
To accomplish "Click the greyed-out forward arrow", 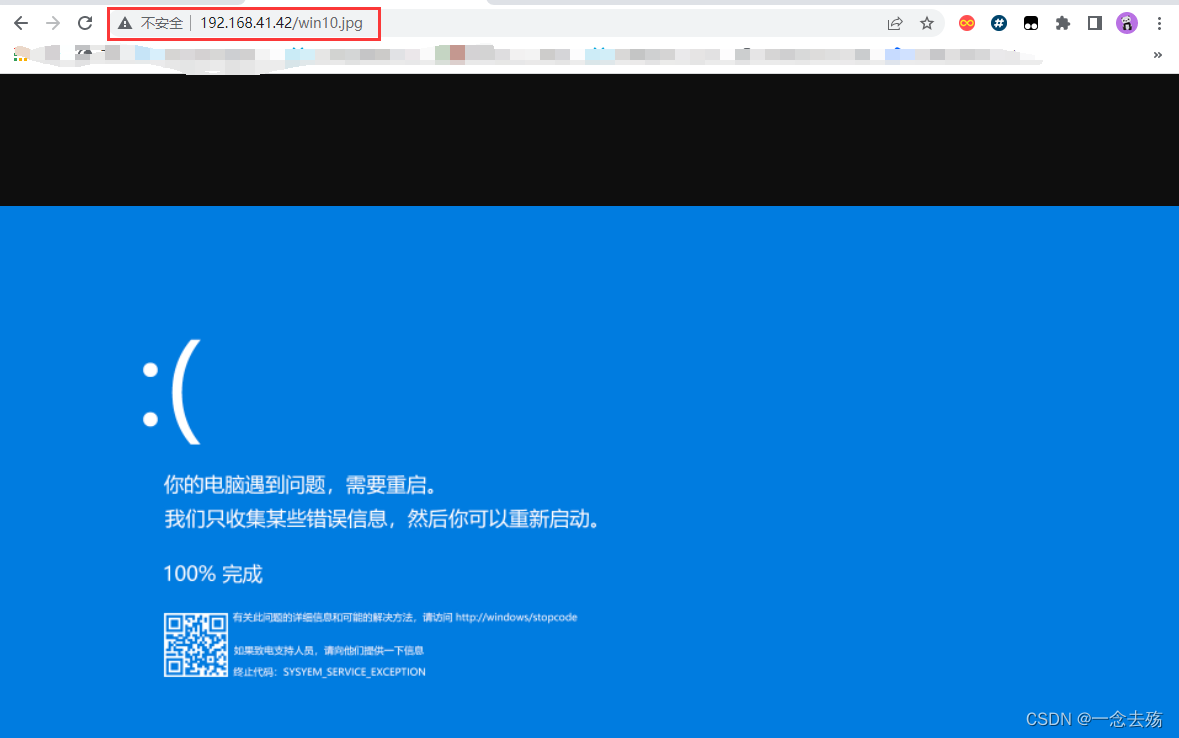I will (52, 22).
